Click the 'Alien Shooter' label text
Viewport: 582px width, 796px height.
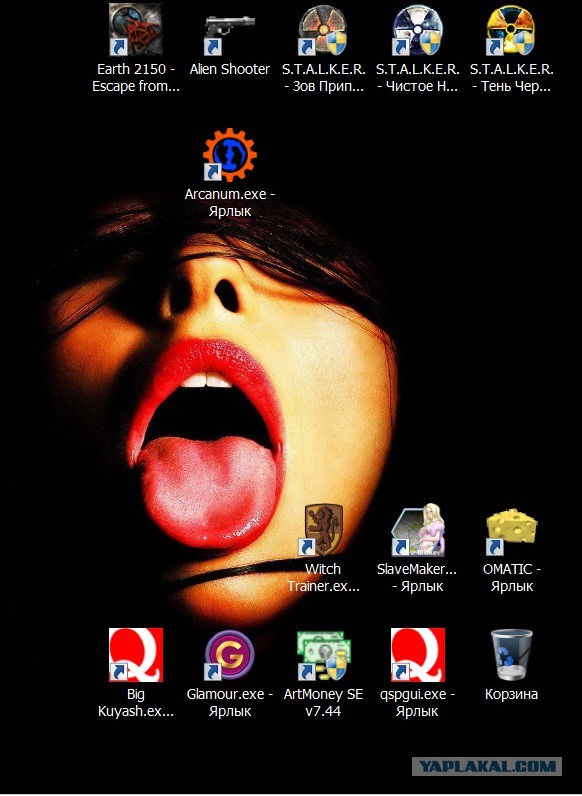230,70
